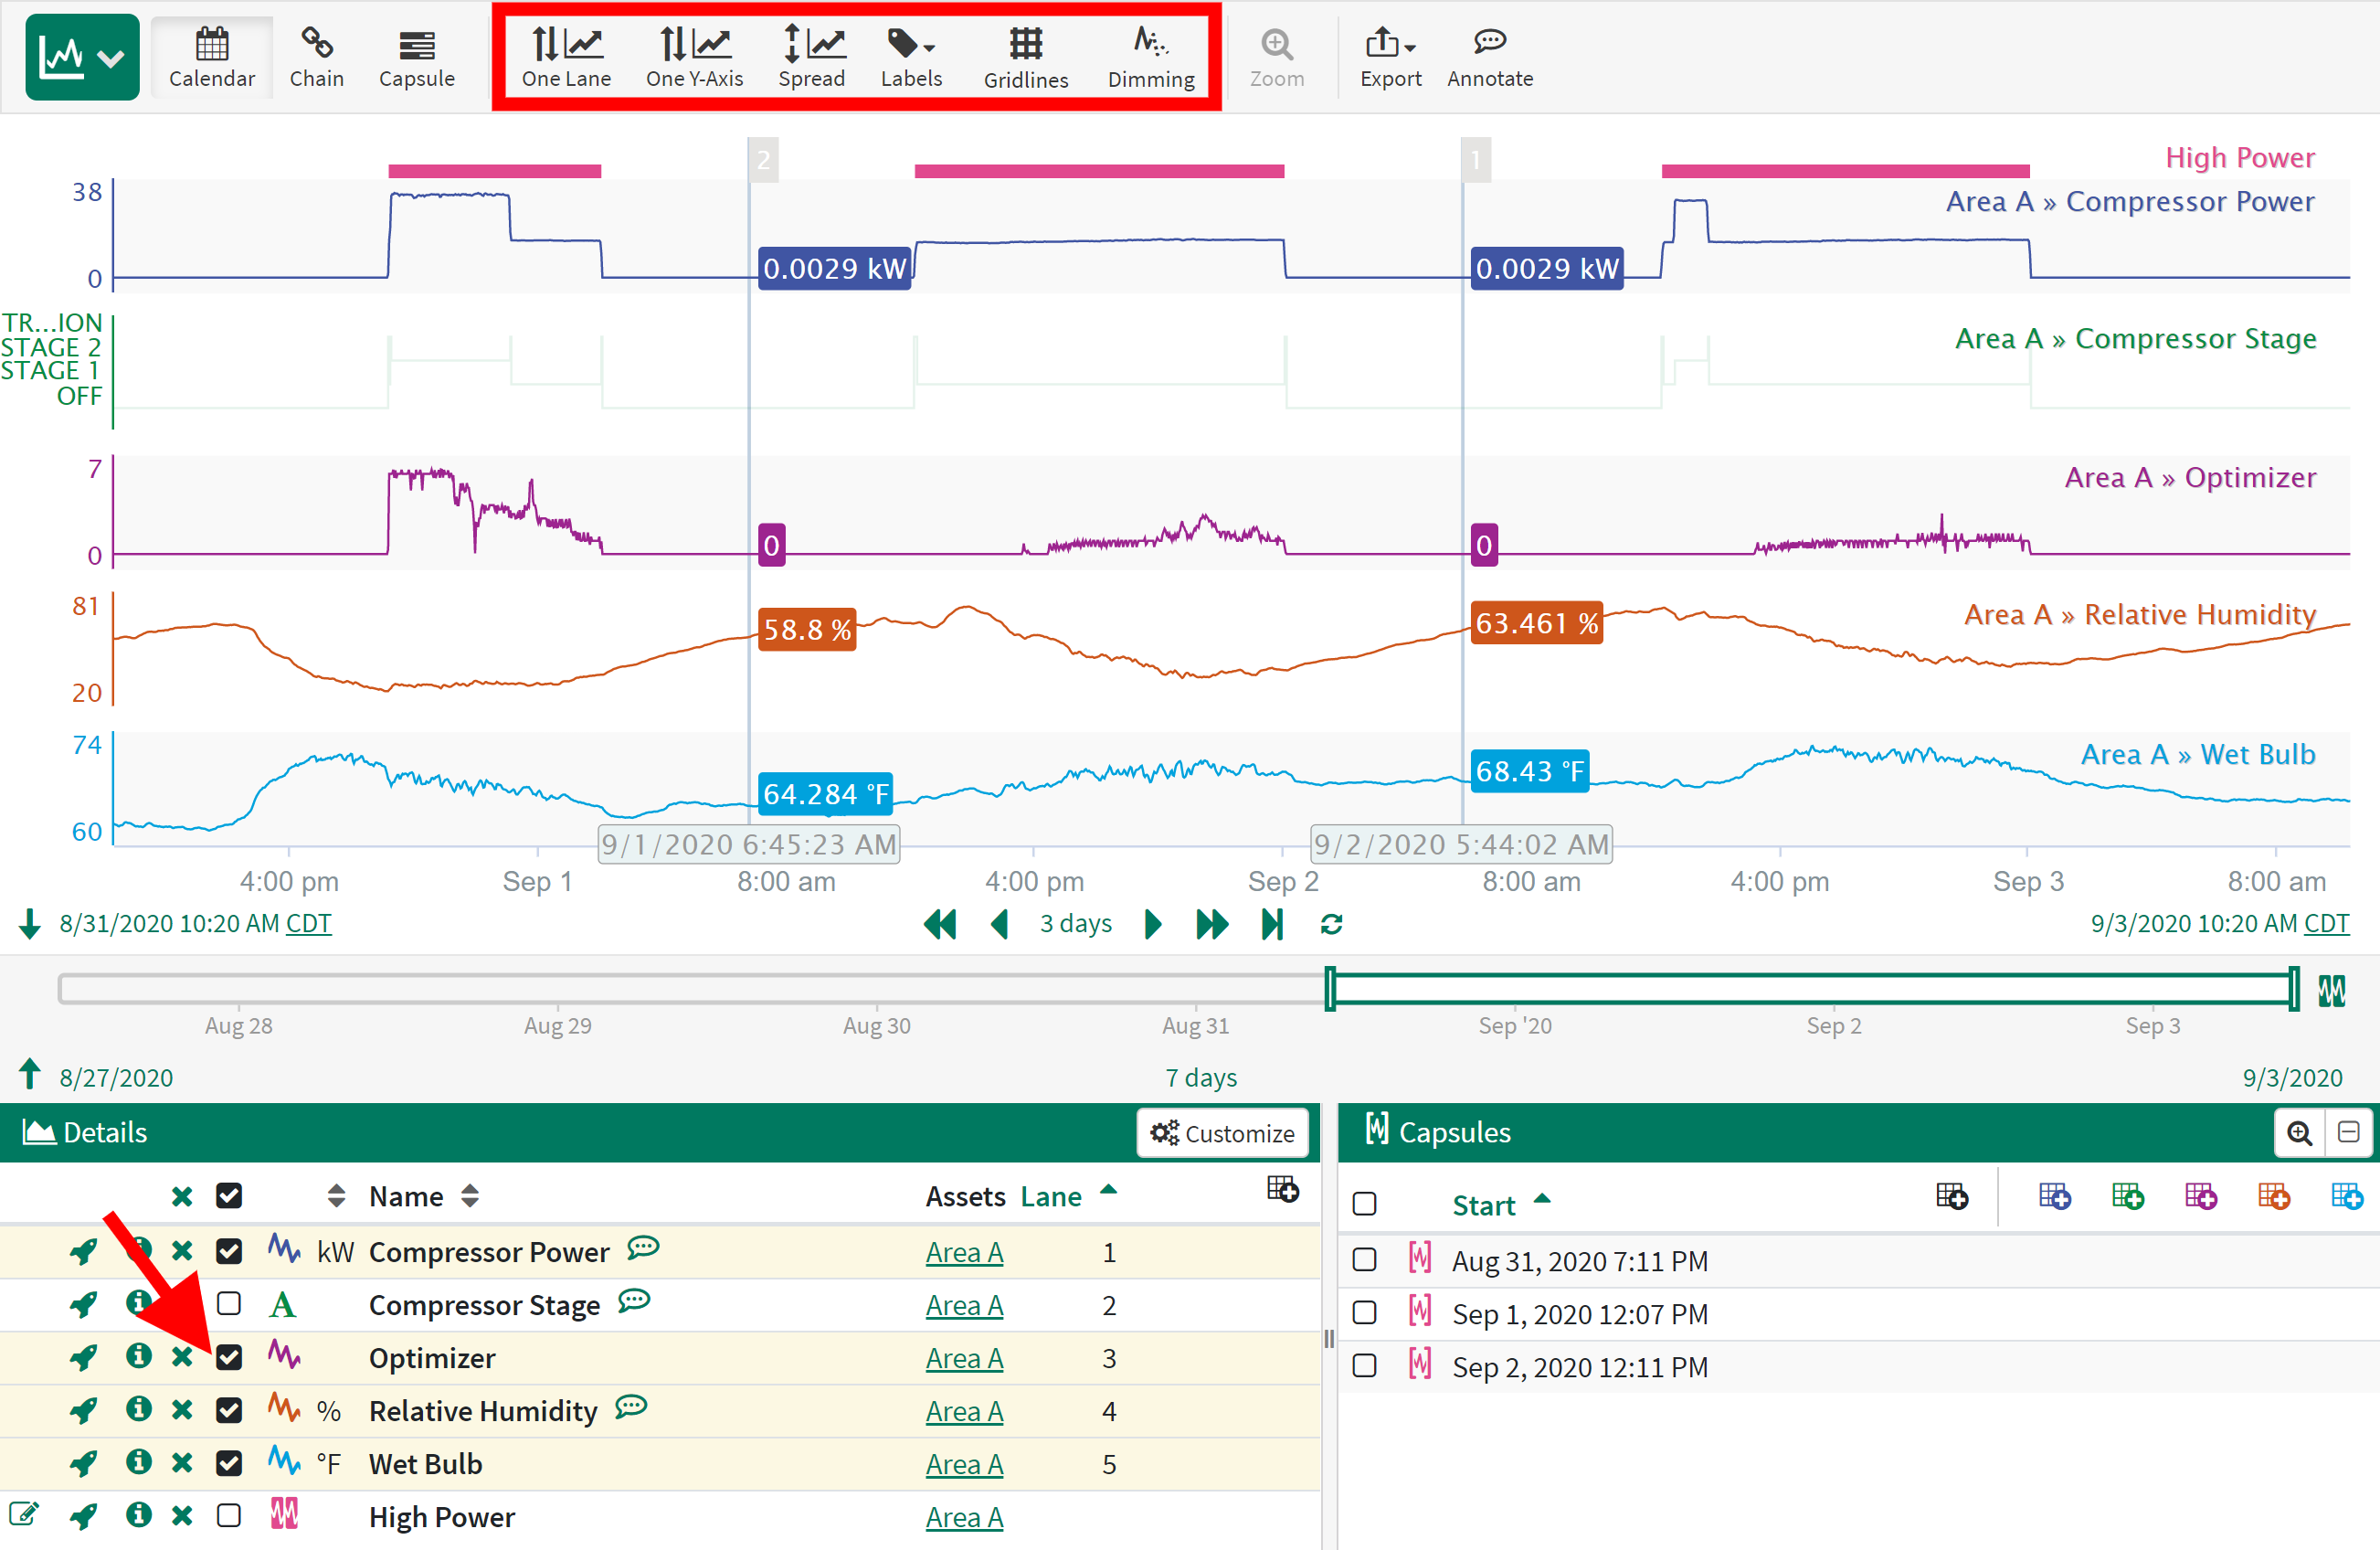Screen dimensions: 2380x1550
Task: Open the trend view type dropdown
Action: pos(82,57)
